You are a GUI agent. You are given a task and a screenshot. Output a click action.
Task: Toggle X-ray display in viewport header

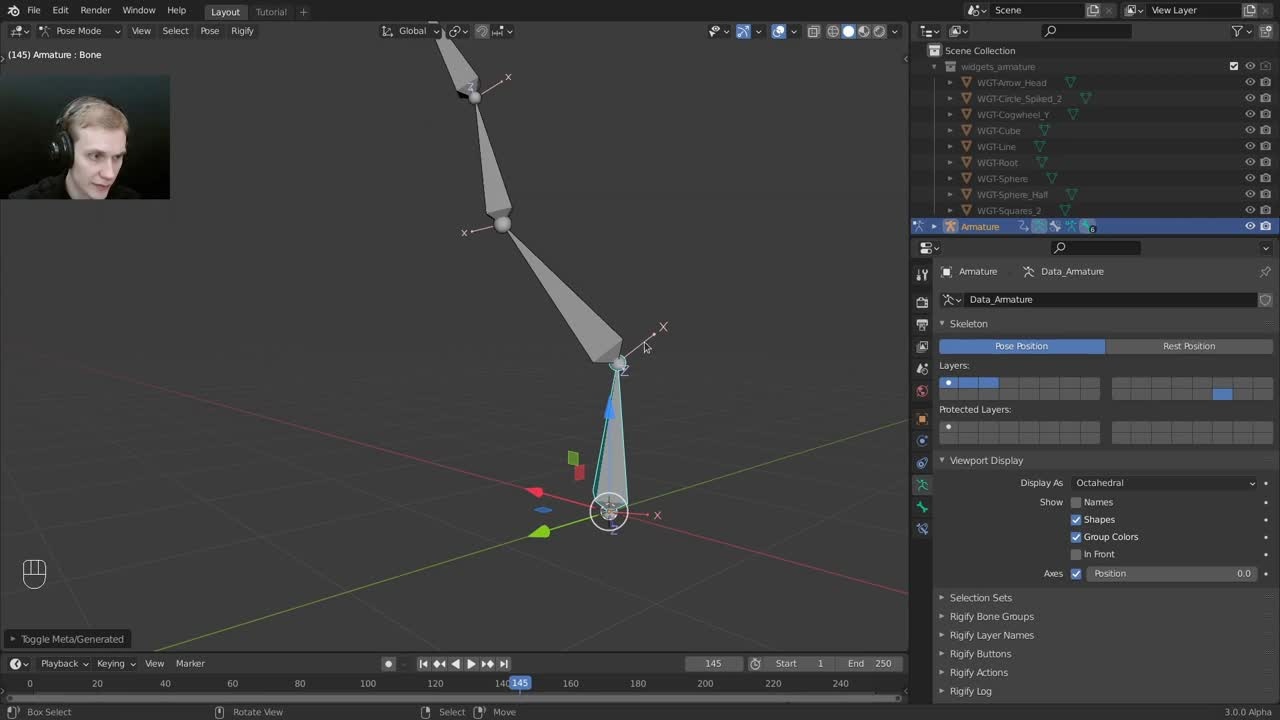tap(814, 31)
